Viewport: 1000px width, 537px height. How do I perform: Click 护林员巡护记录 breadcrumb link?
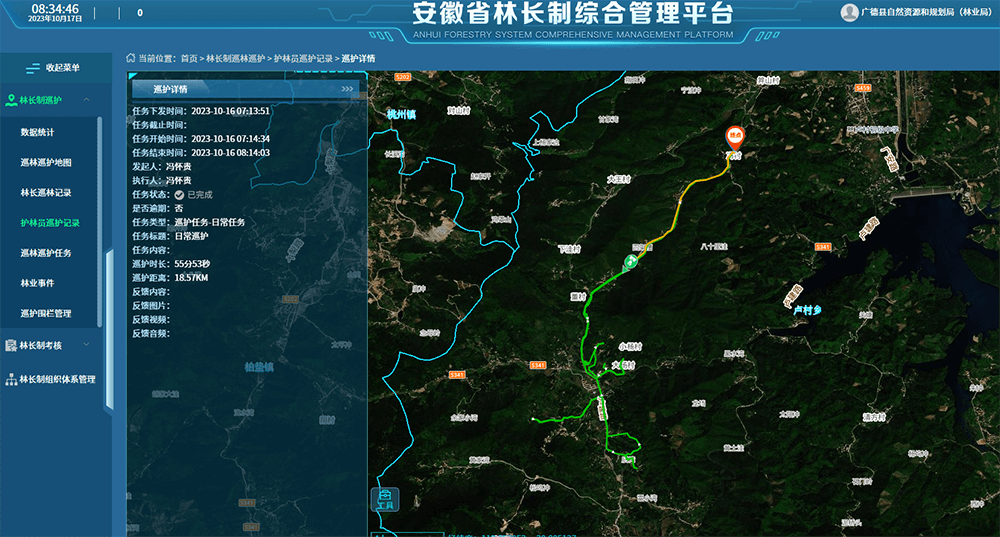303,59
